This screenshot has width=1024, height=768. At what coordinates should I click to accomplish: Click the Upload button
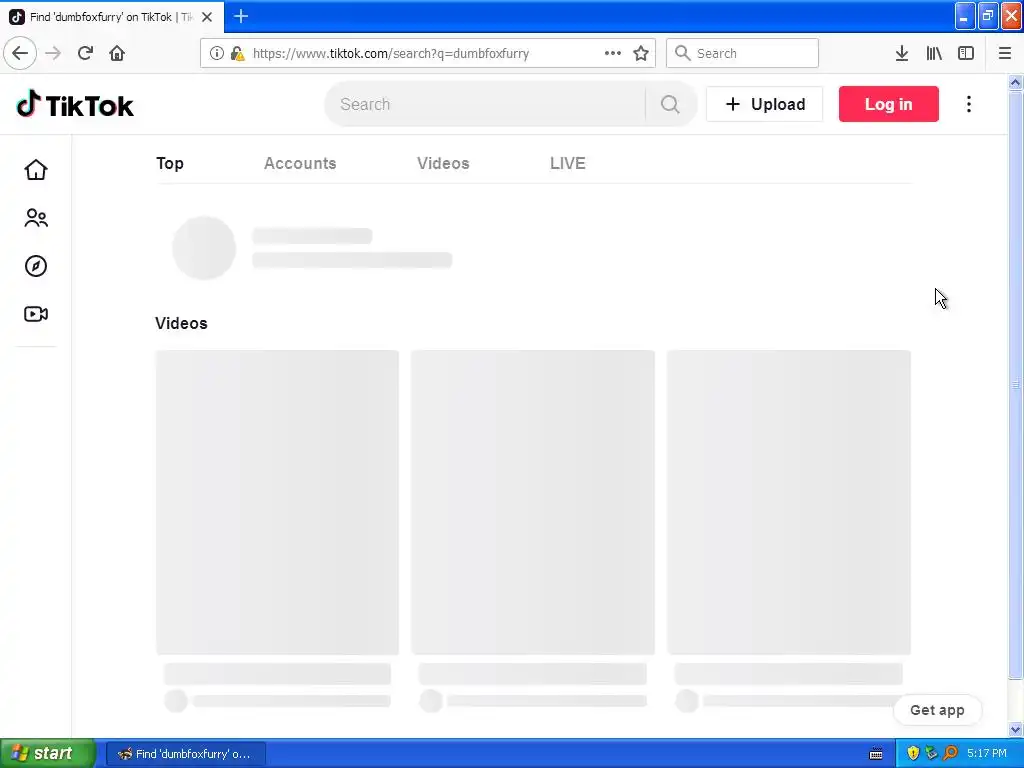[x=765, y=104]
